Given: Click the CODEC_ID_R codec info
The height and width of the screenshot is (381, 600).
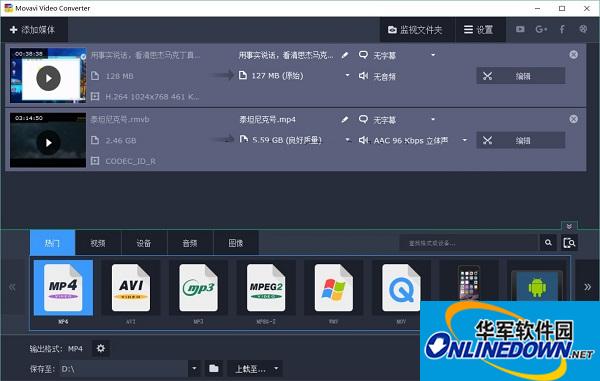Looking at the screenshot, I should coord(130,161).
